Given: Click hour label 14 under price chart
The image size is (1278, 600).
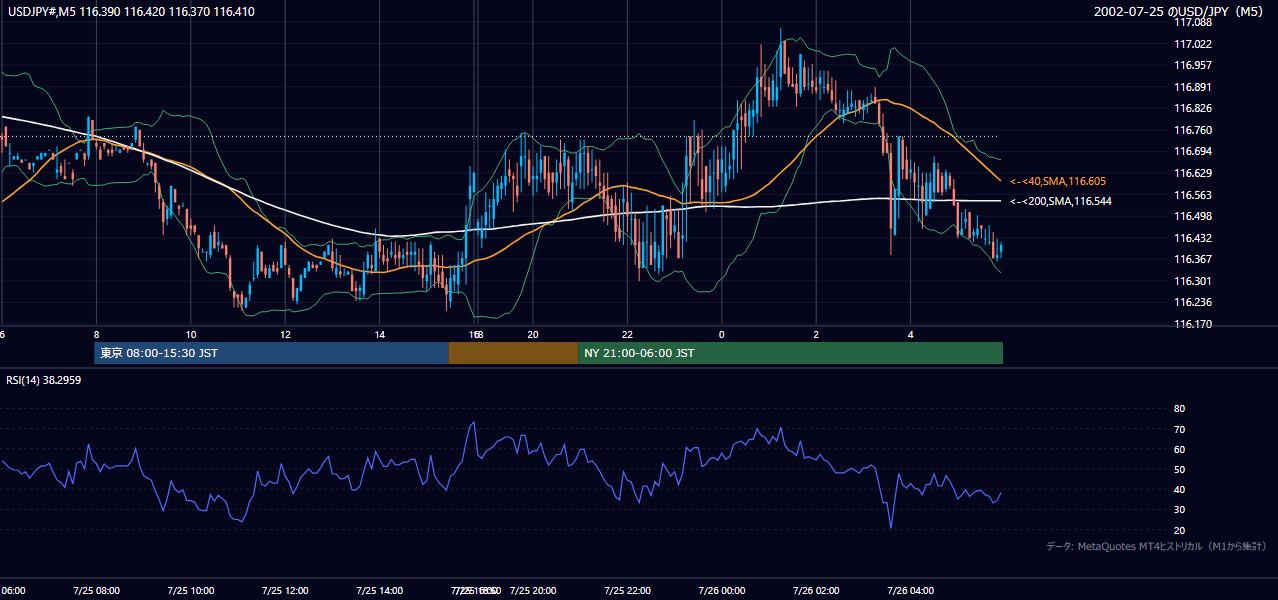Looking at the screenshot, I should [x=380, y=334].
